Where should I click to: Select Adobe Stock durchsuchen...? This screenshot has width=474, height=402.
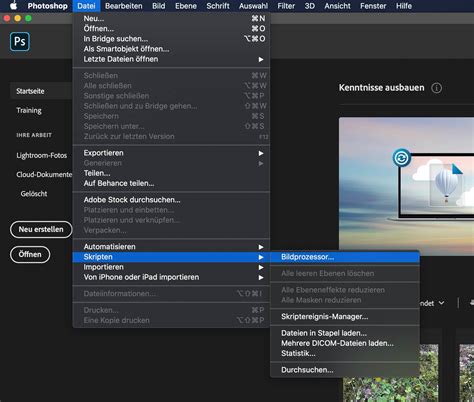171,200
